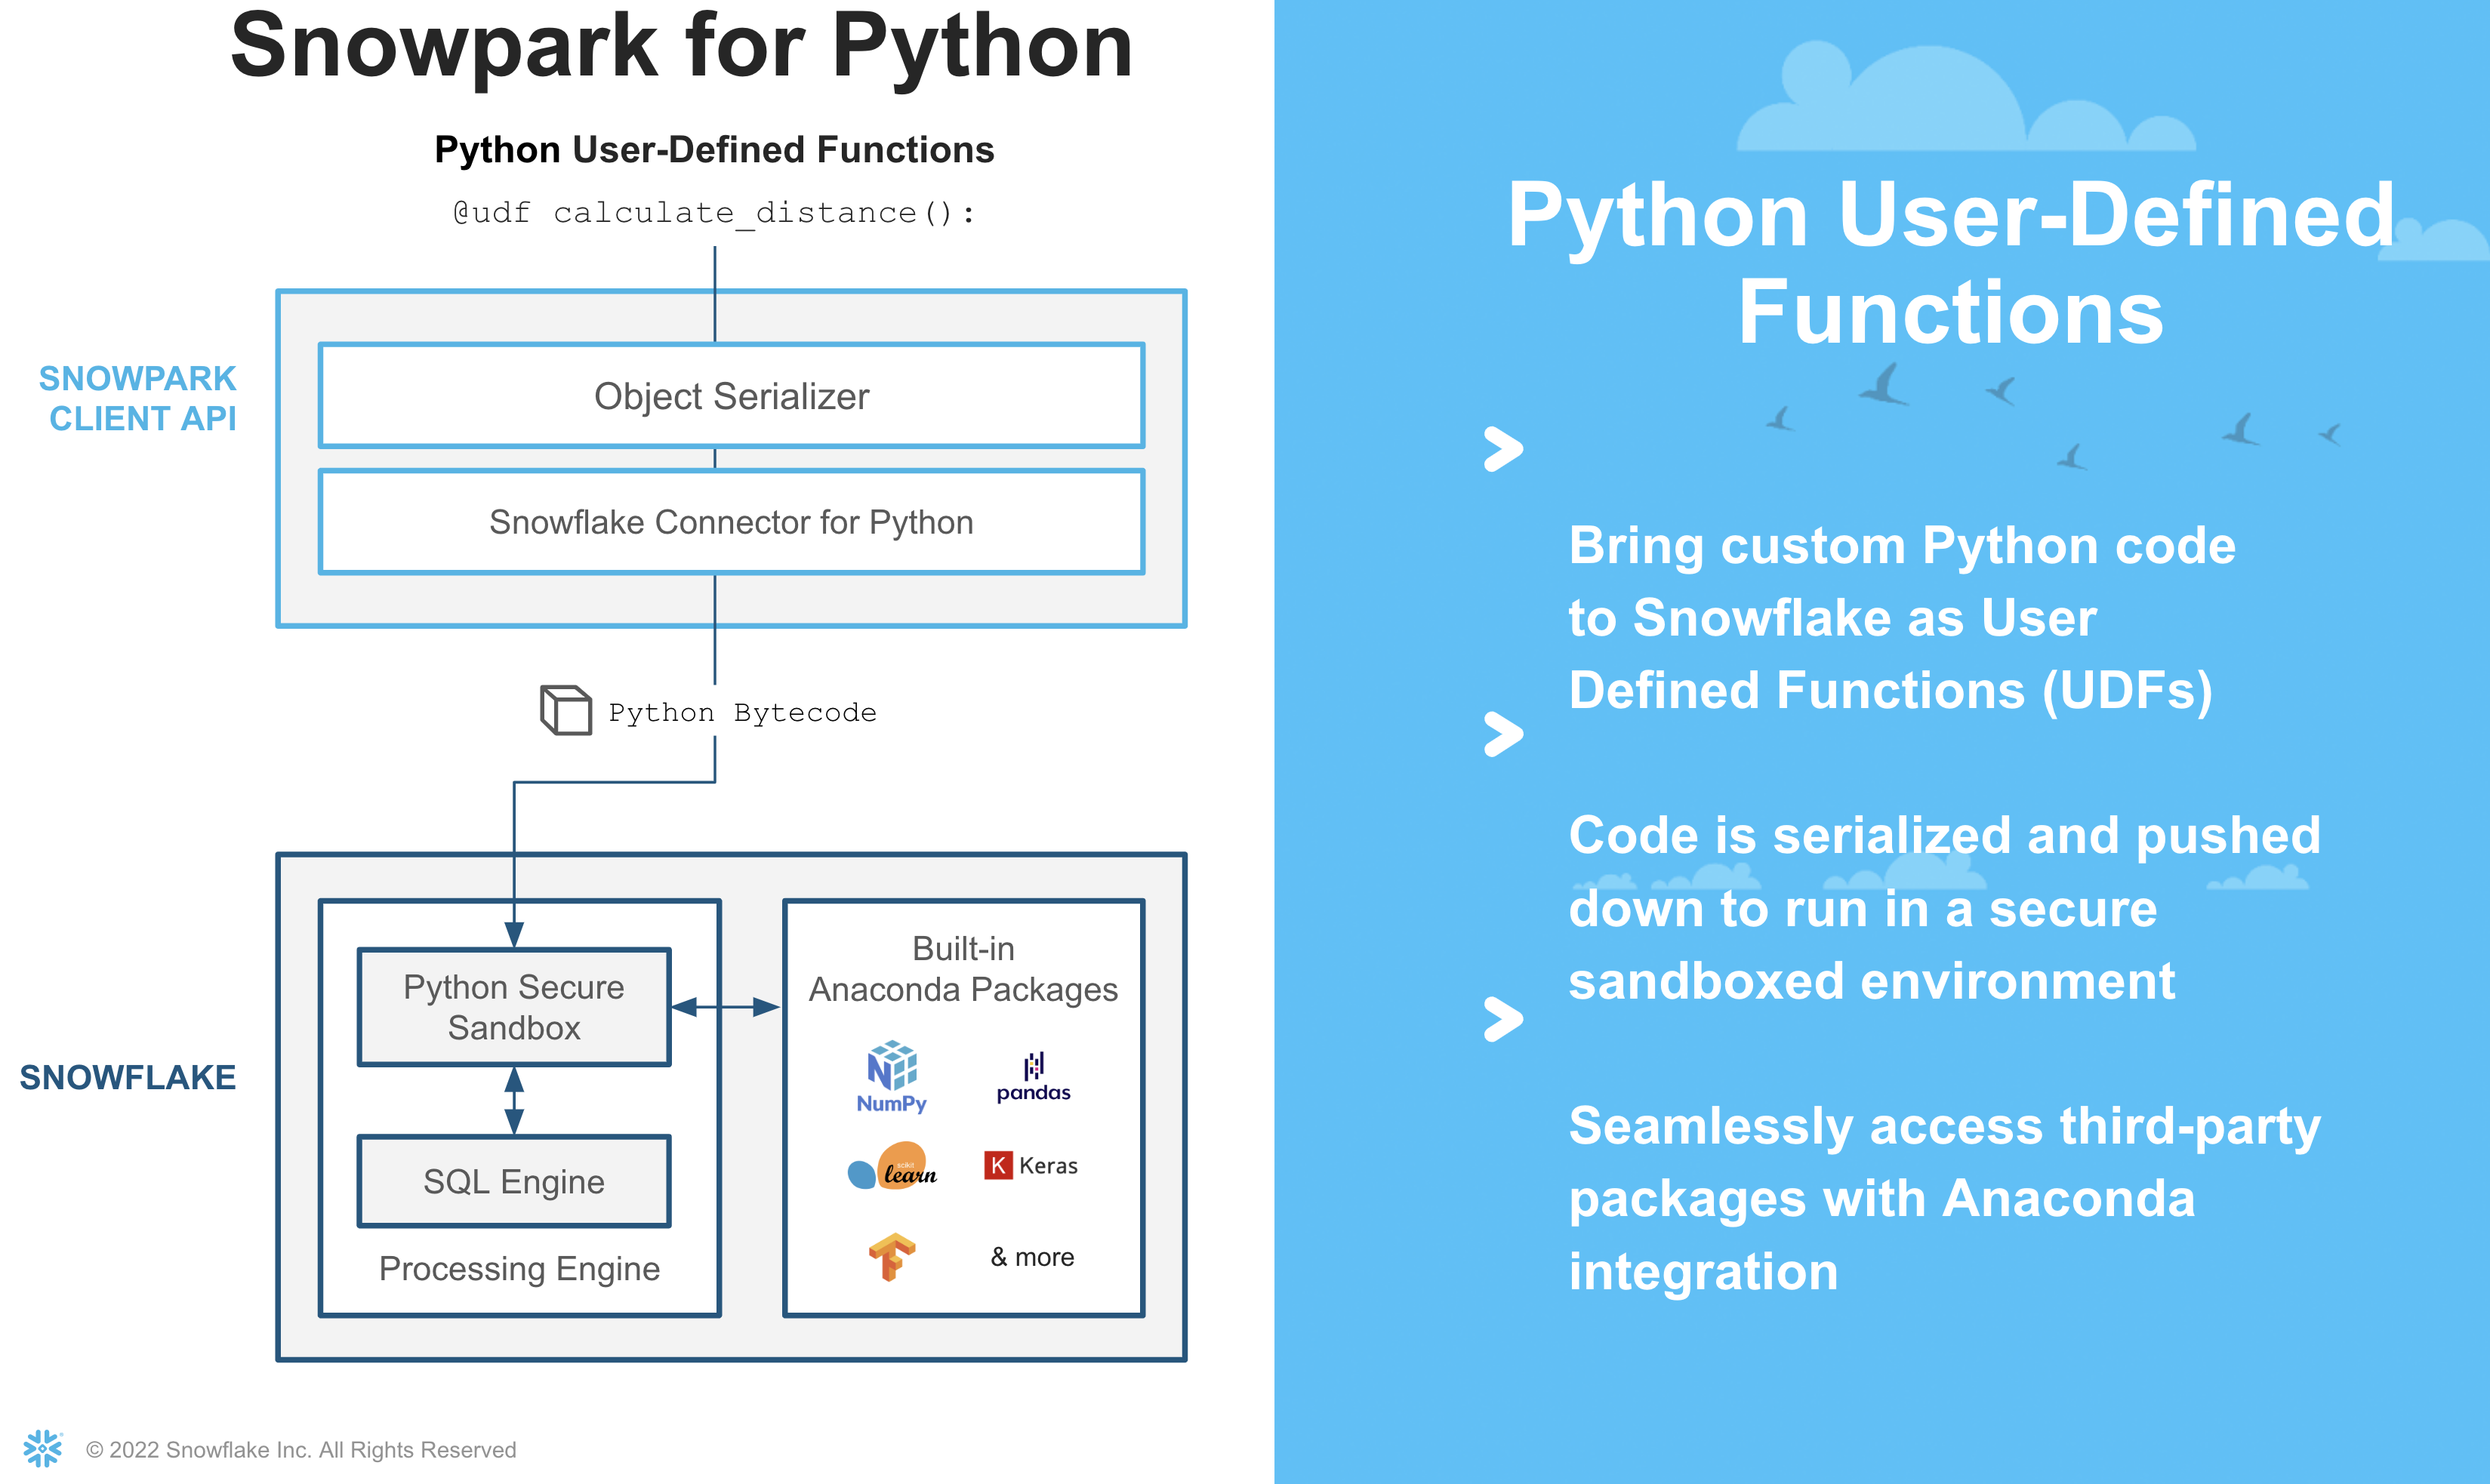Click the SQL Engine box
This screenshot has width=2490, height=1484.
514,1181
